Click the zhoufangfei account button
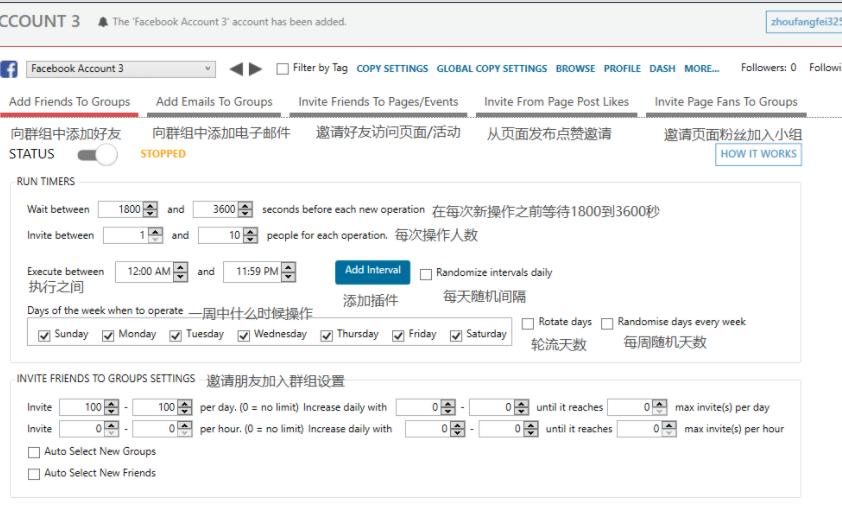Image resolution: width=842 pixels, height=508 pixels. pos(804,22)
